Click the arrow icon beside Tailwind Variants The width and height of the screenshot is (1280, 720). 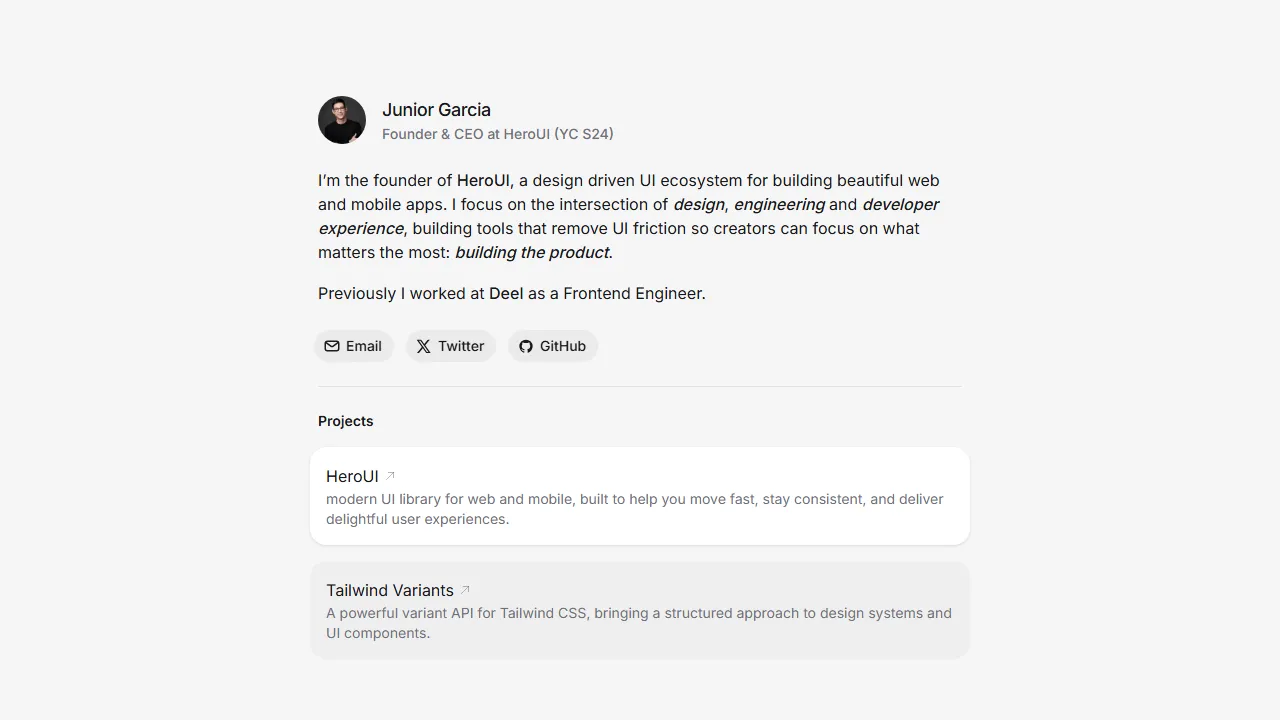tap(466, 589)
